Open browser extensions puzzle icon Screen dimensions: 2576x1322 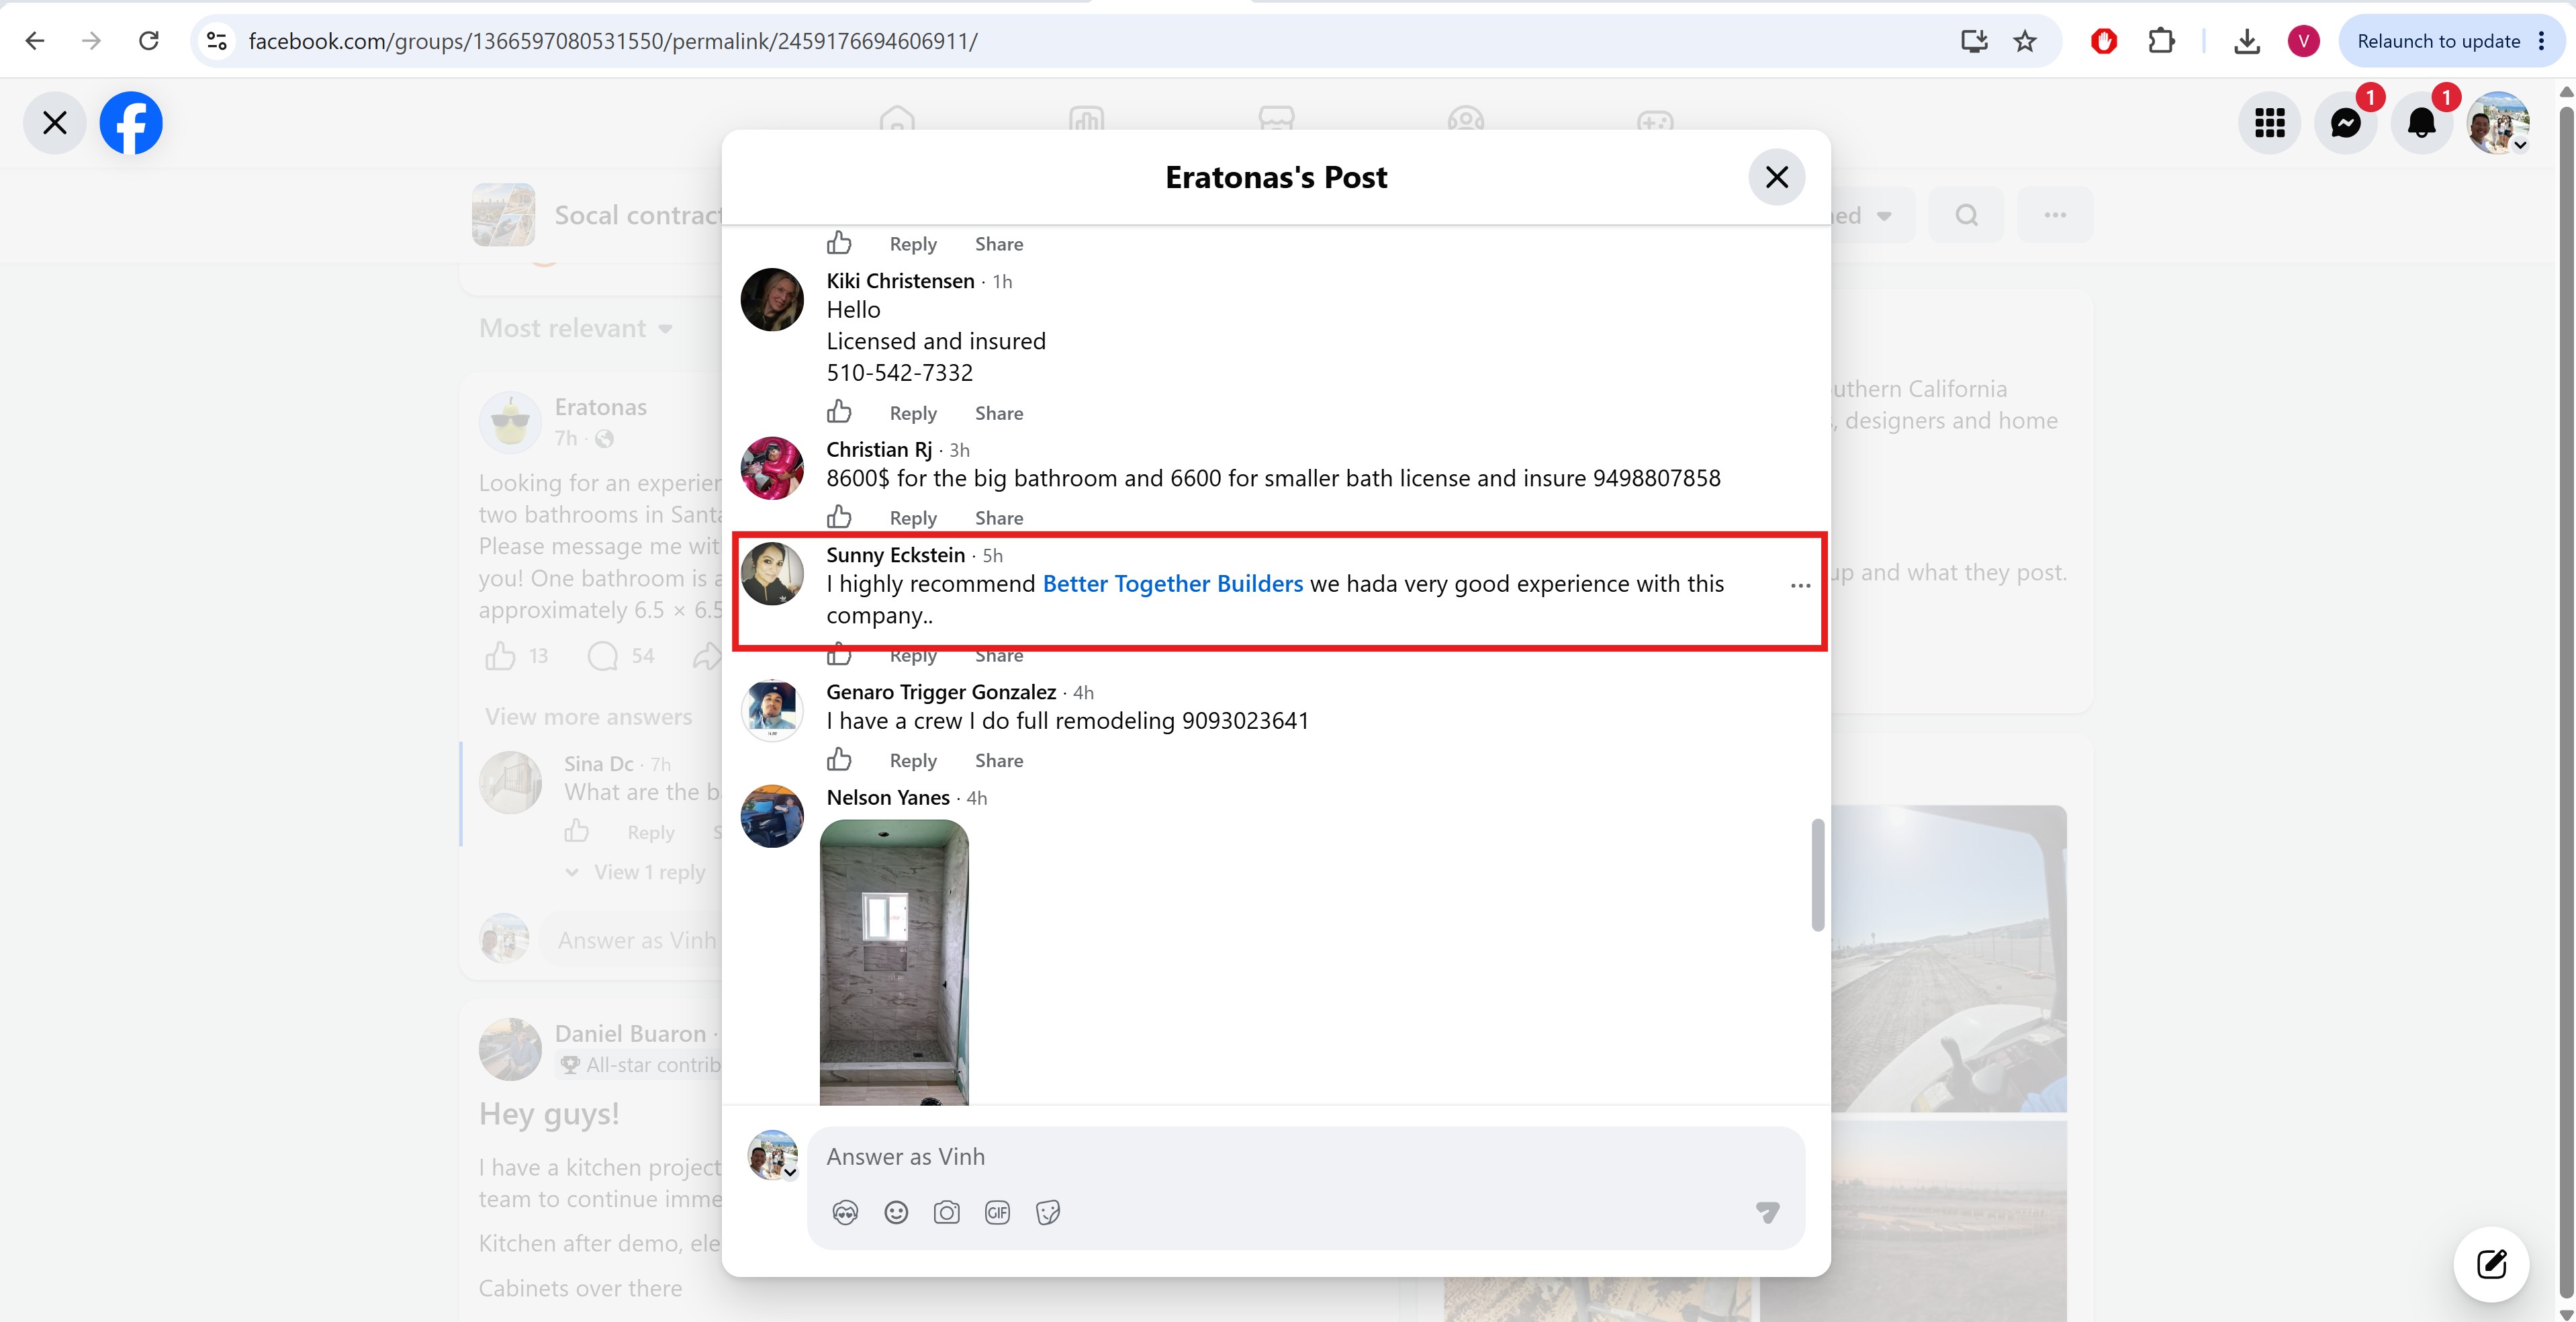(x=2161, y=41)
